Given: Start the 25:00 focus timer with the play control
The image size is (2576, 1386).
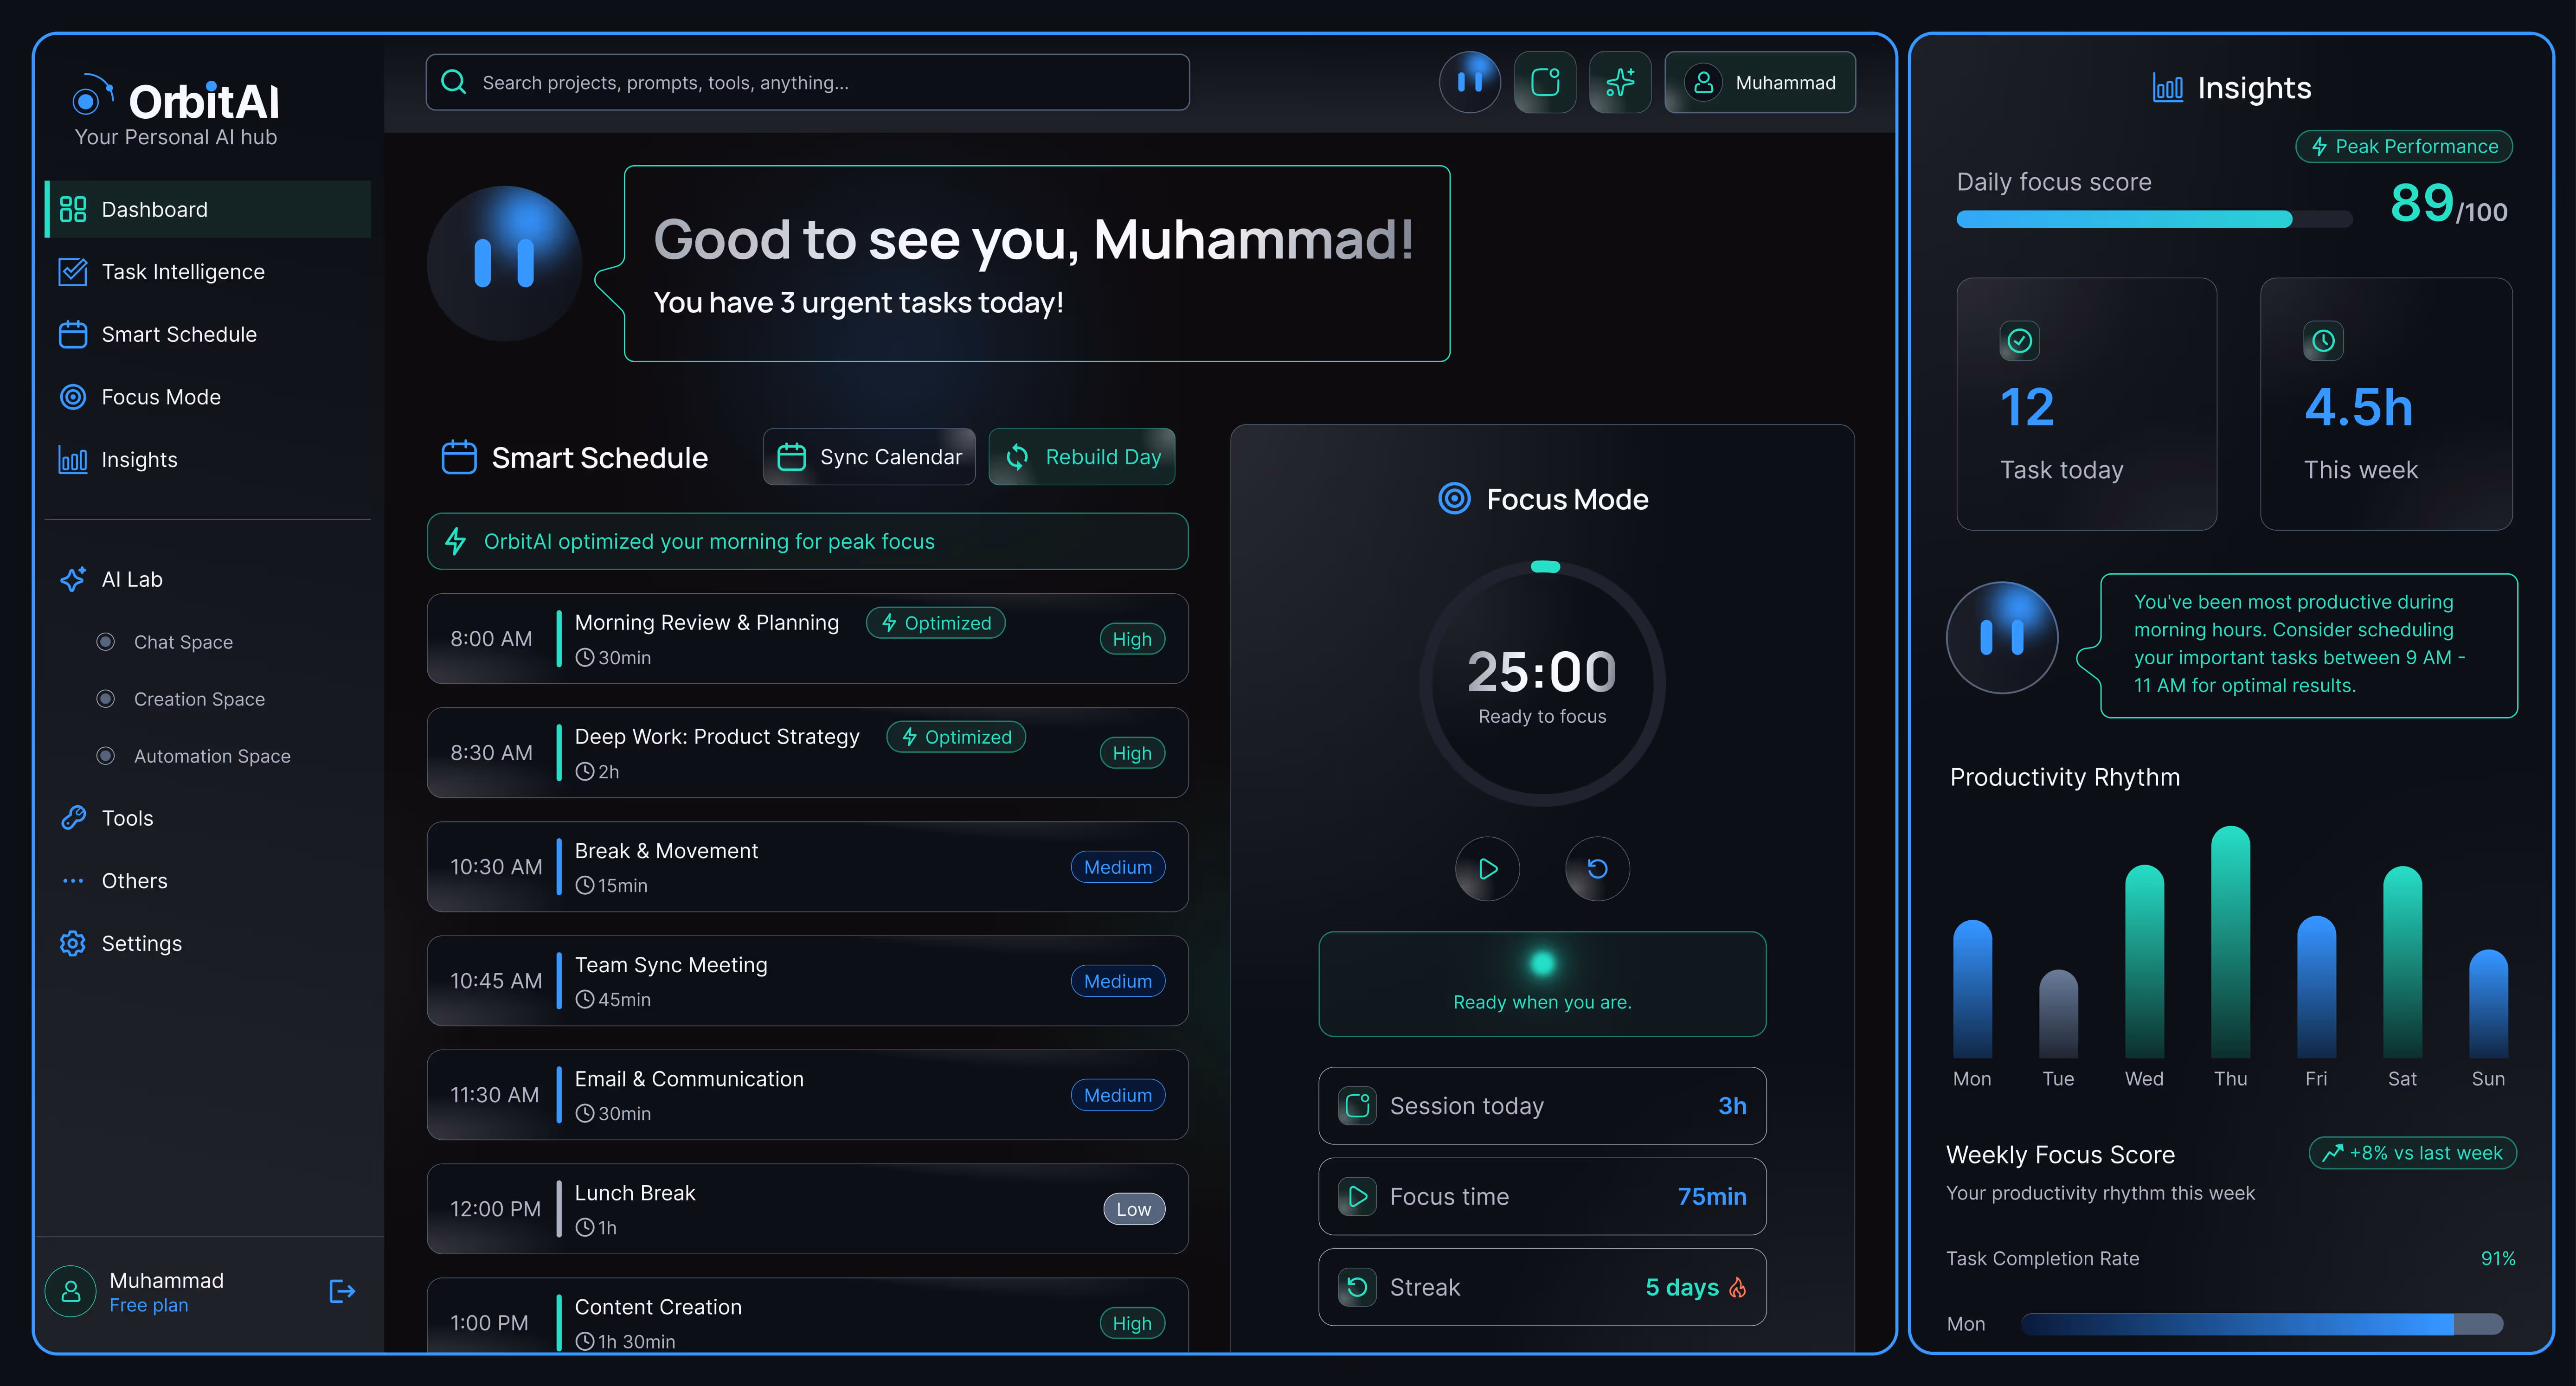Looking at the screenshot, I should 1487,869.
